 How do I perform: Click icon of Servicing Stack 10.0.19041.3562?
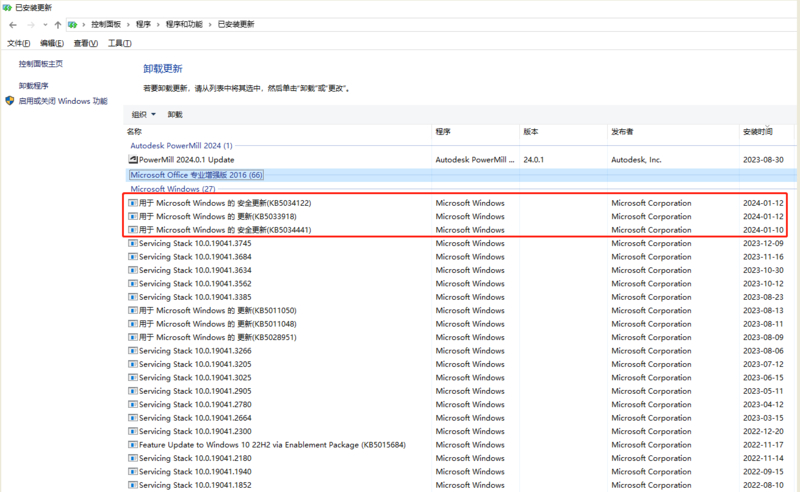[x=133, y=284]
